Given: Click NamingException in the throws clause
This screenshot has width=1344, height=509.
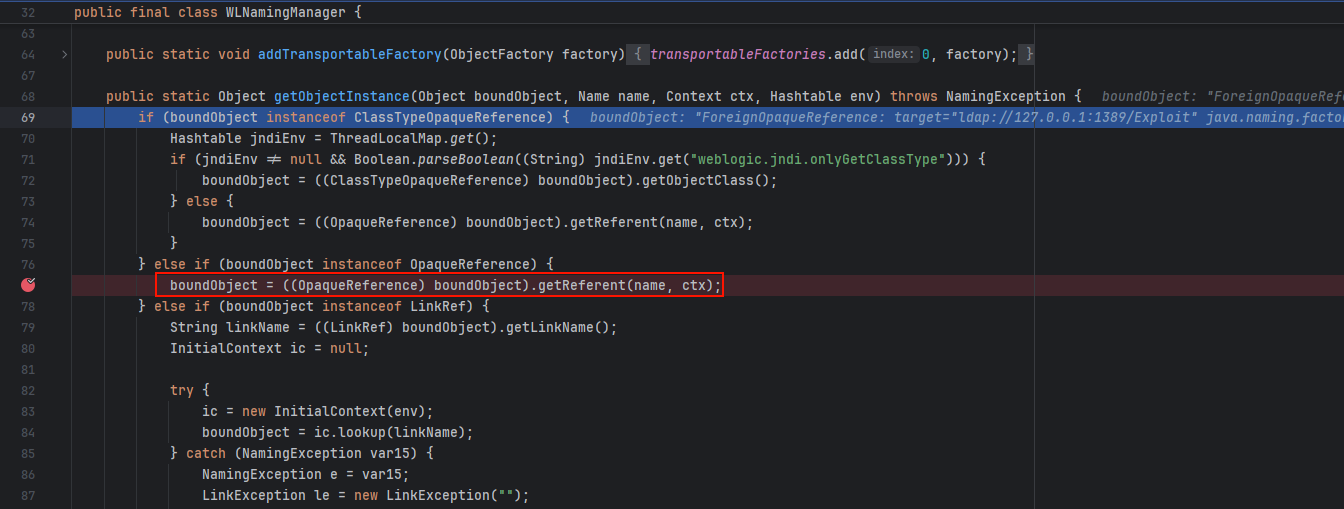Looking at the screenshot, I should 1006,96.
